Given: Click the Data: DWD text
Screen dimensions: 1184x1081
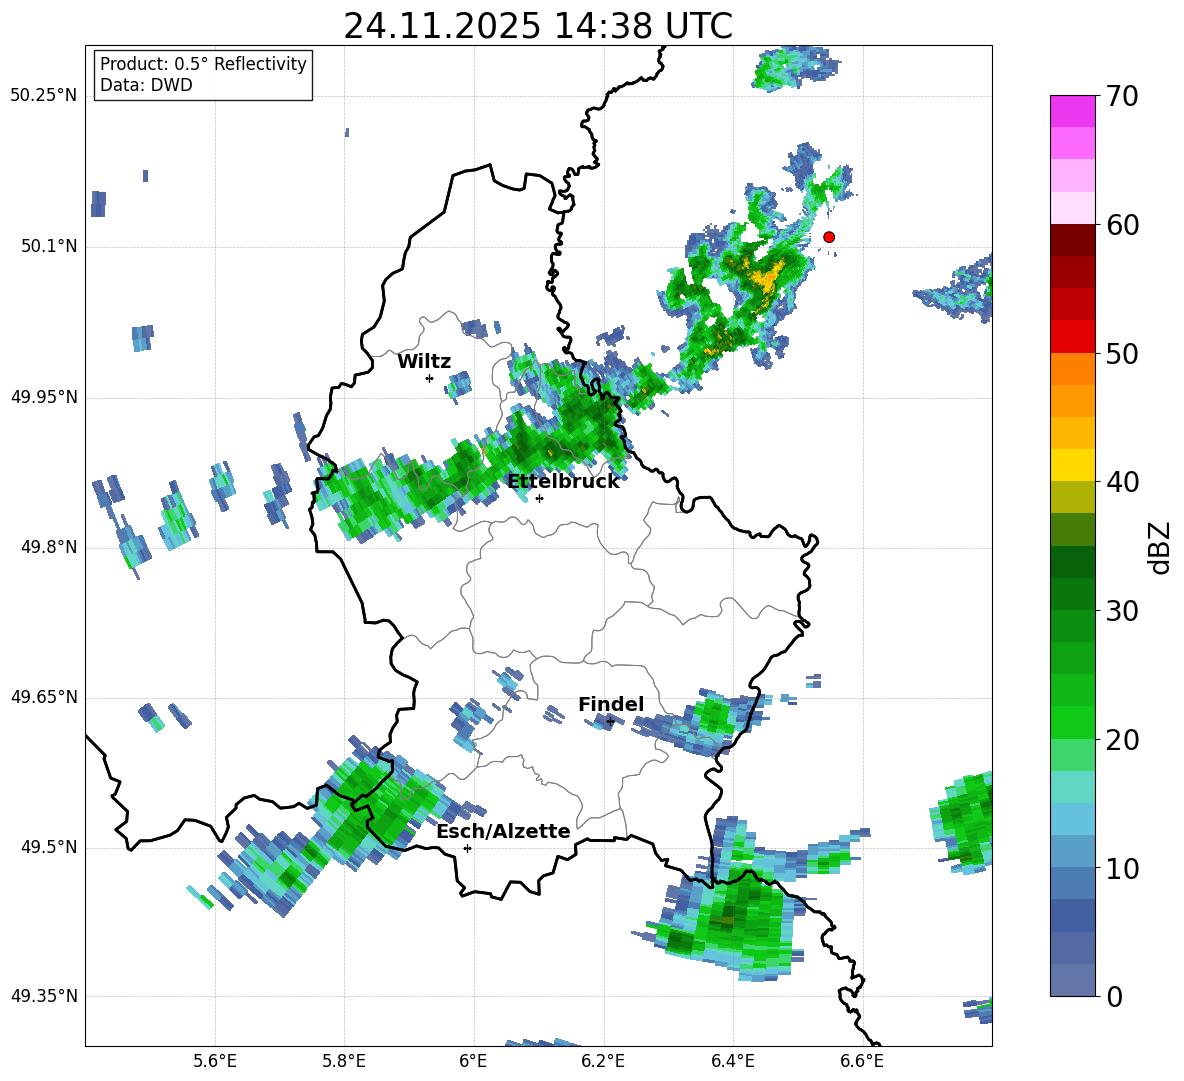Looking at the screenshot, I should pyautogui.click(x=146, y=85).
